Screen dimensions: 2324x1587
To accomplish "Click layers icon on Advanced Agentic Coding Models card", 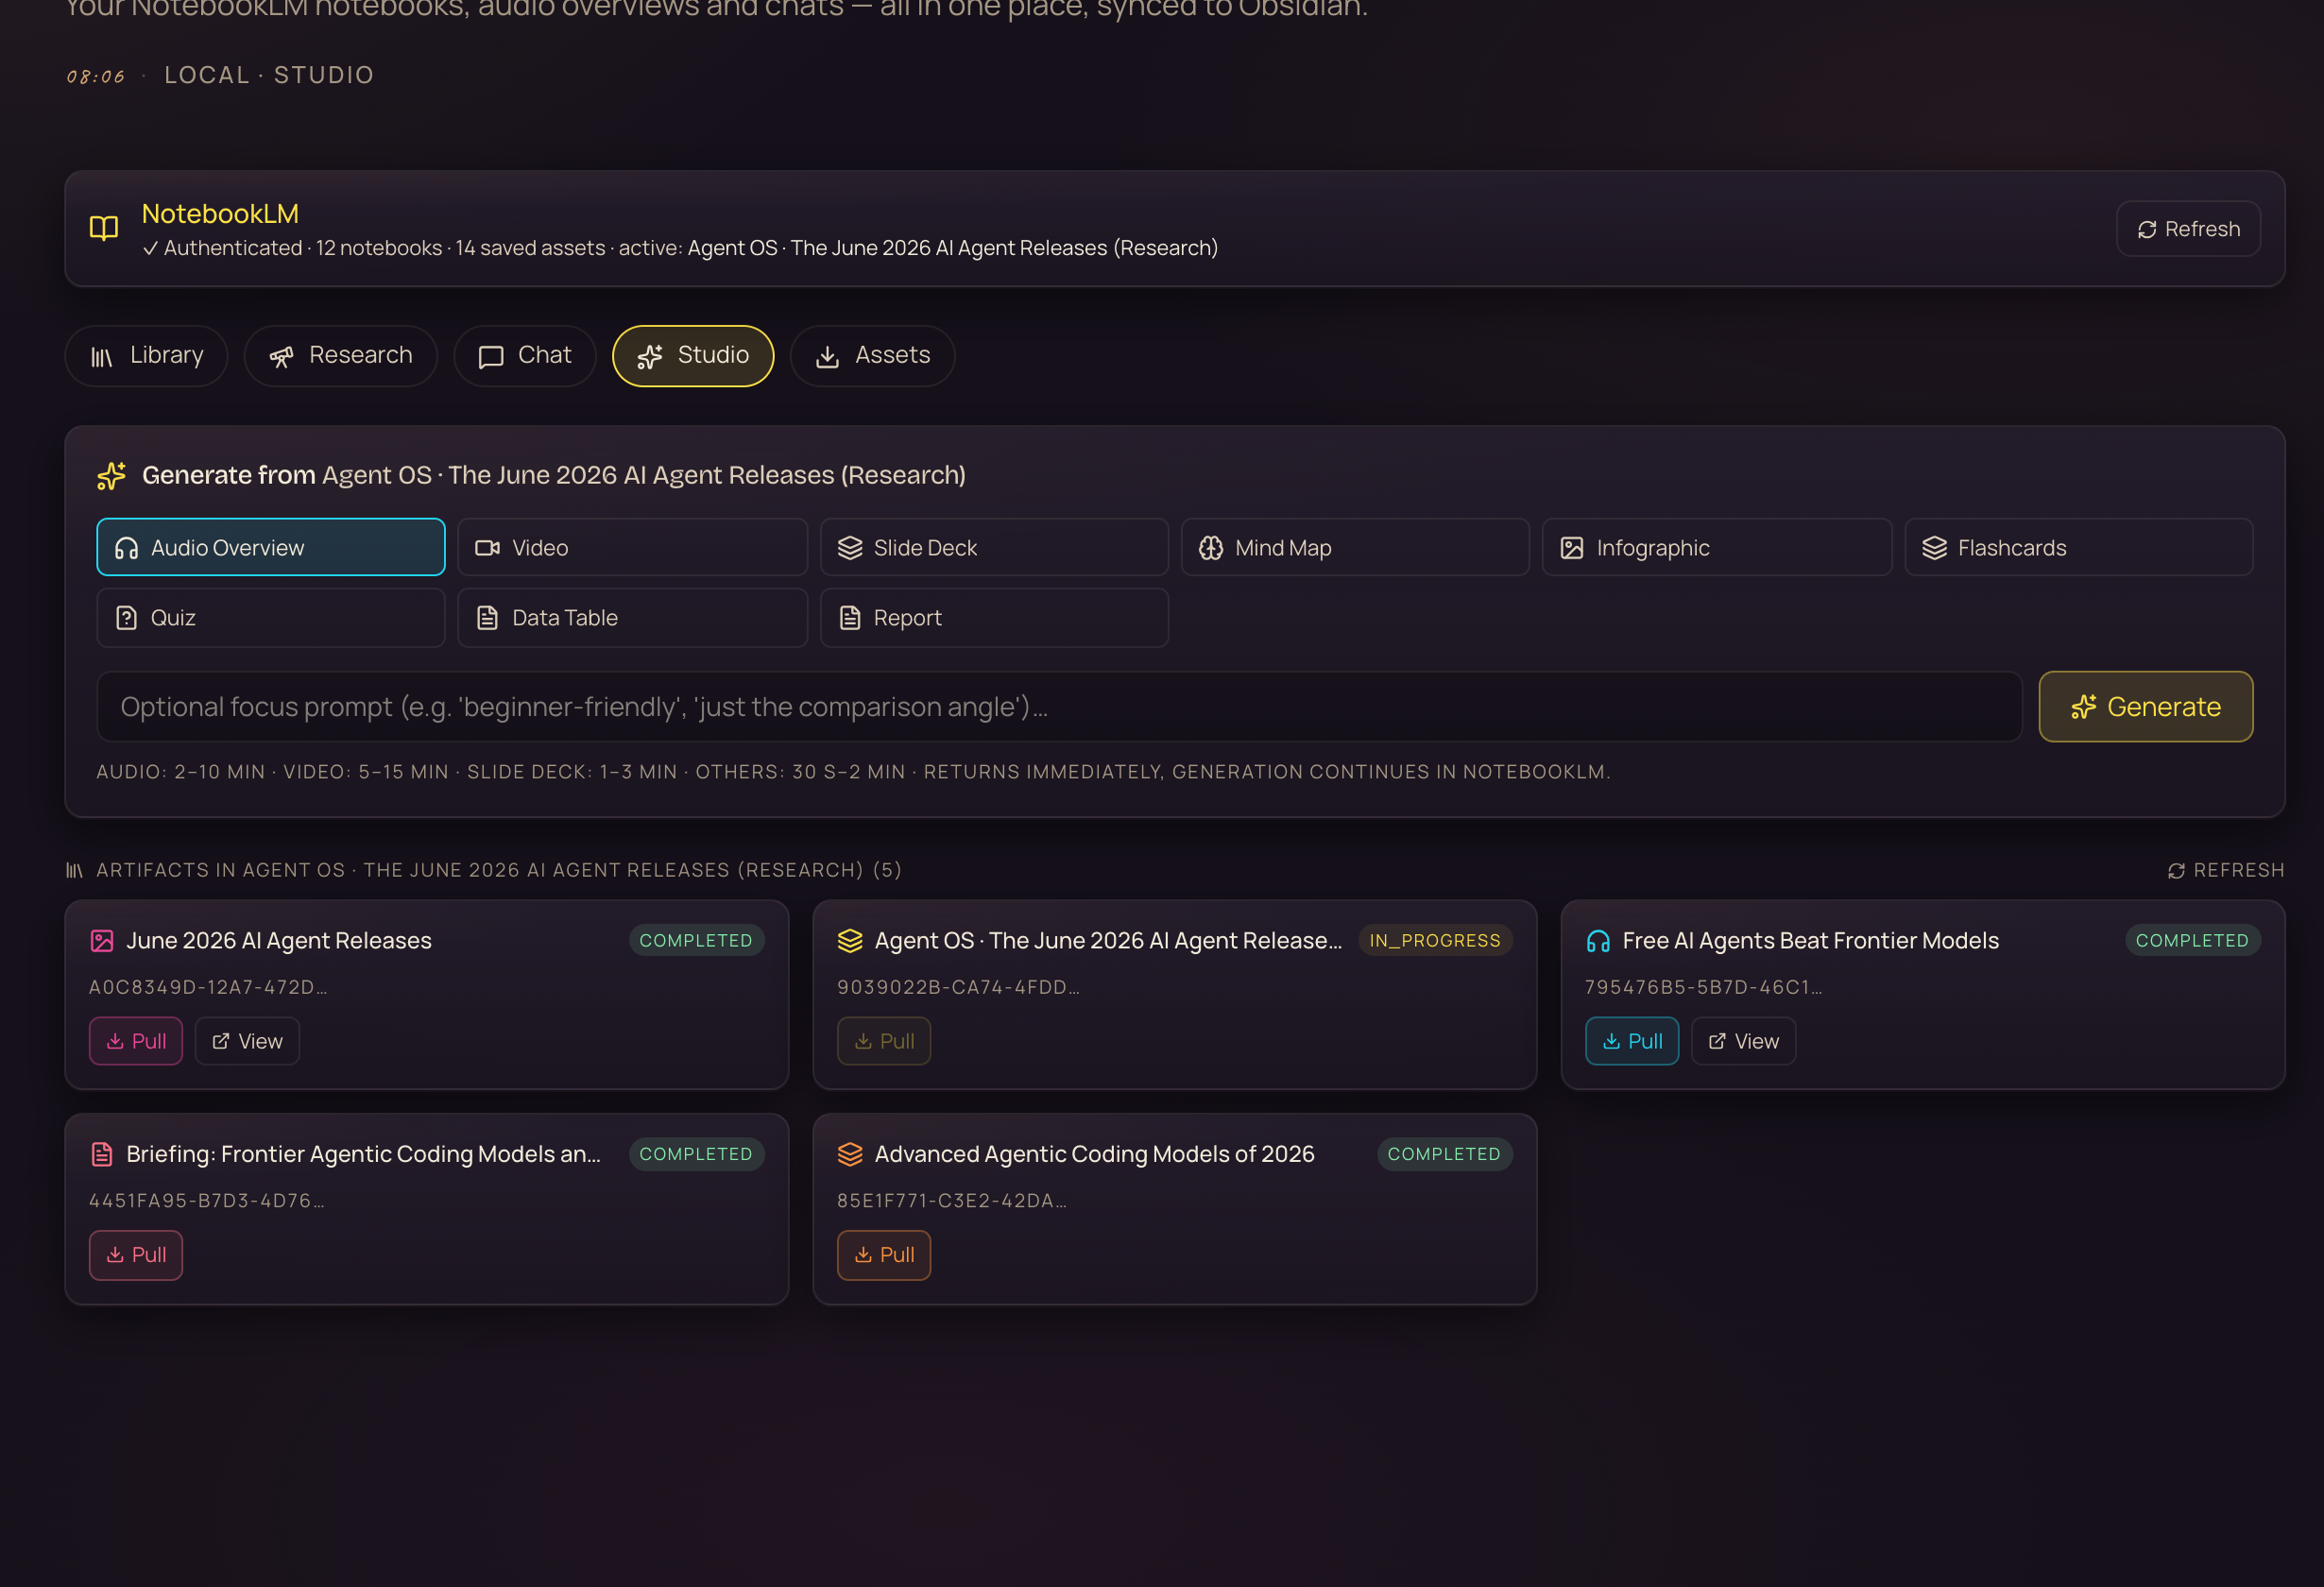I will (x=850, y=1153).
